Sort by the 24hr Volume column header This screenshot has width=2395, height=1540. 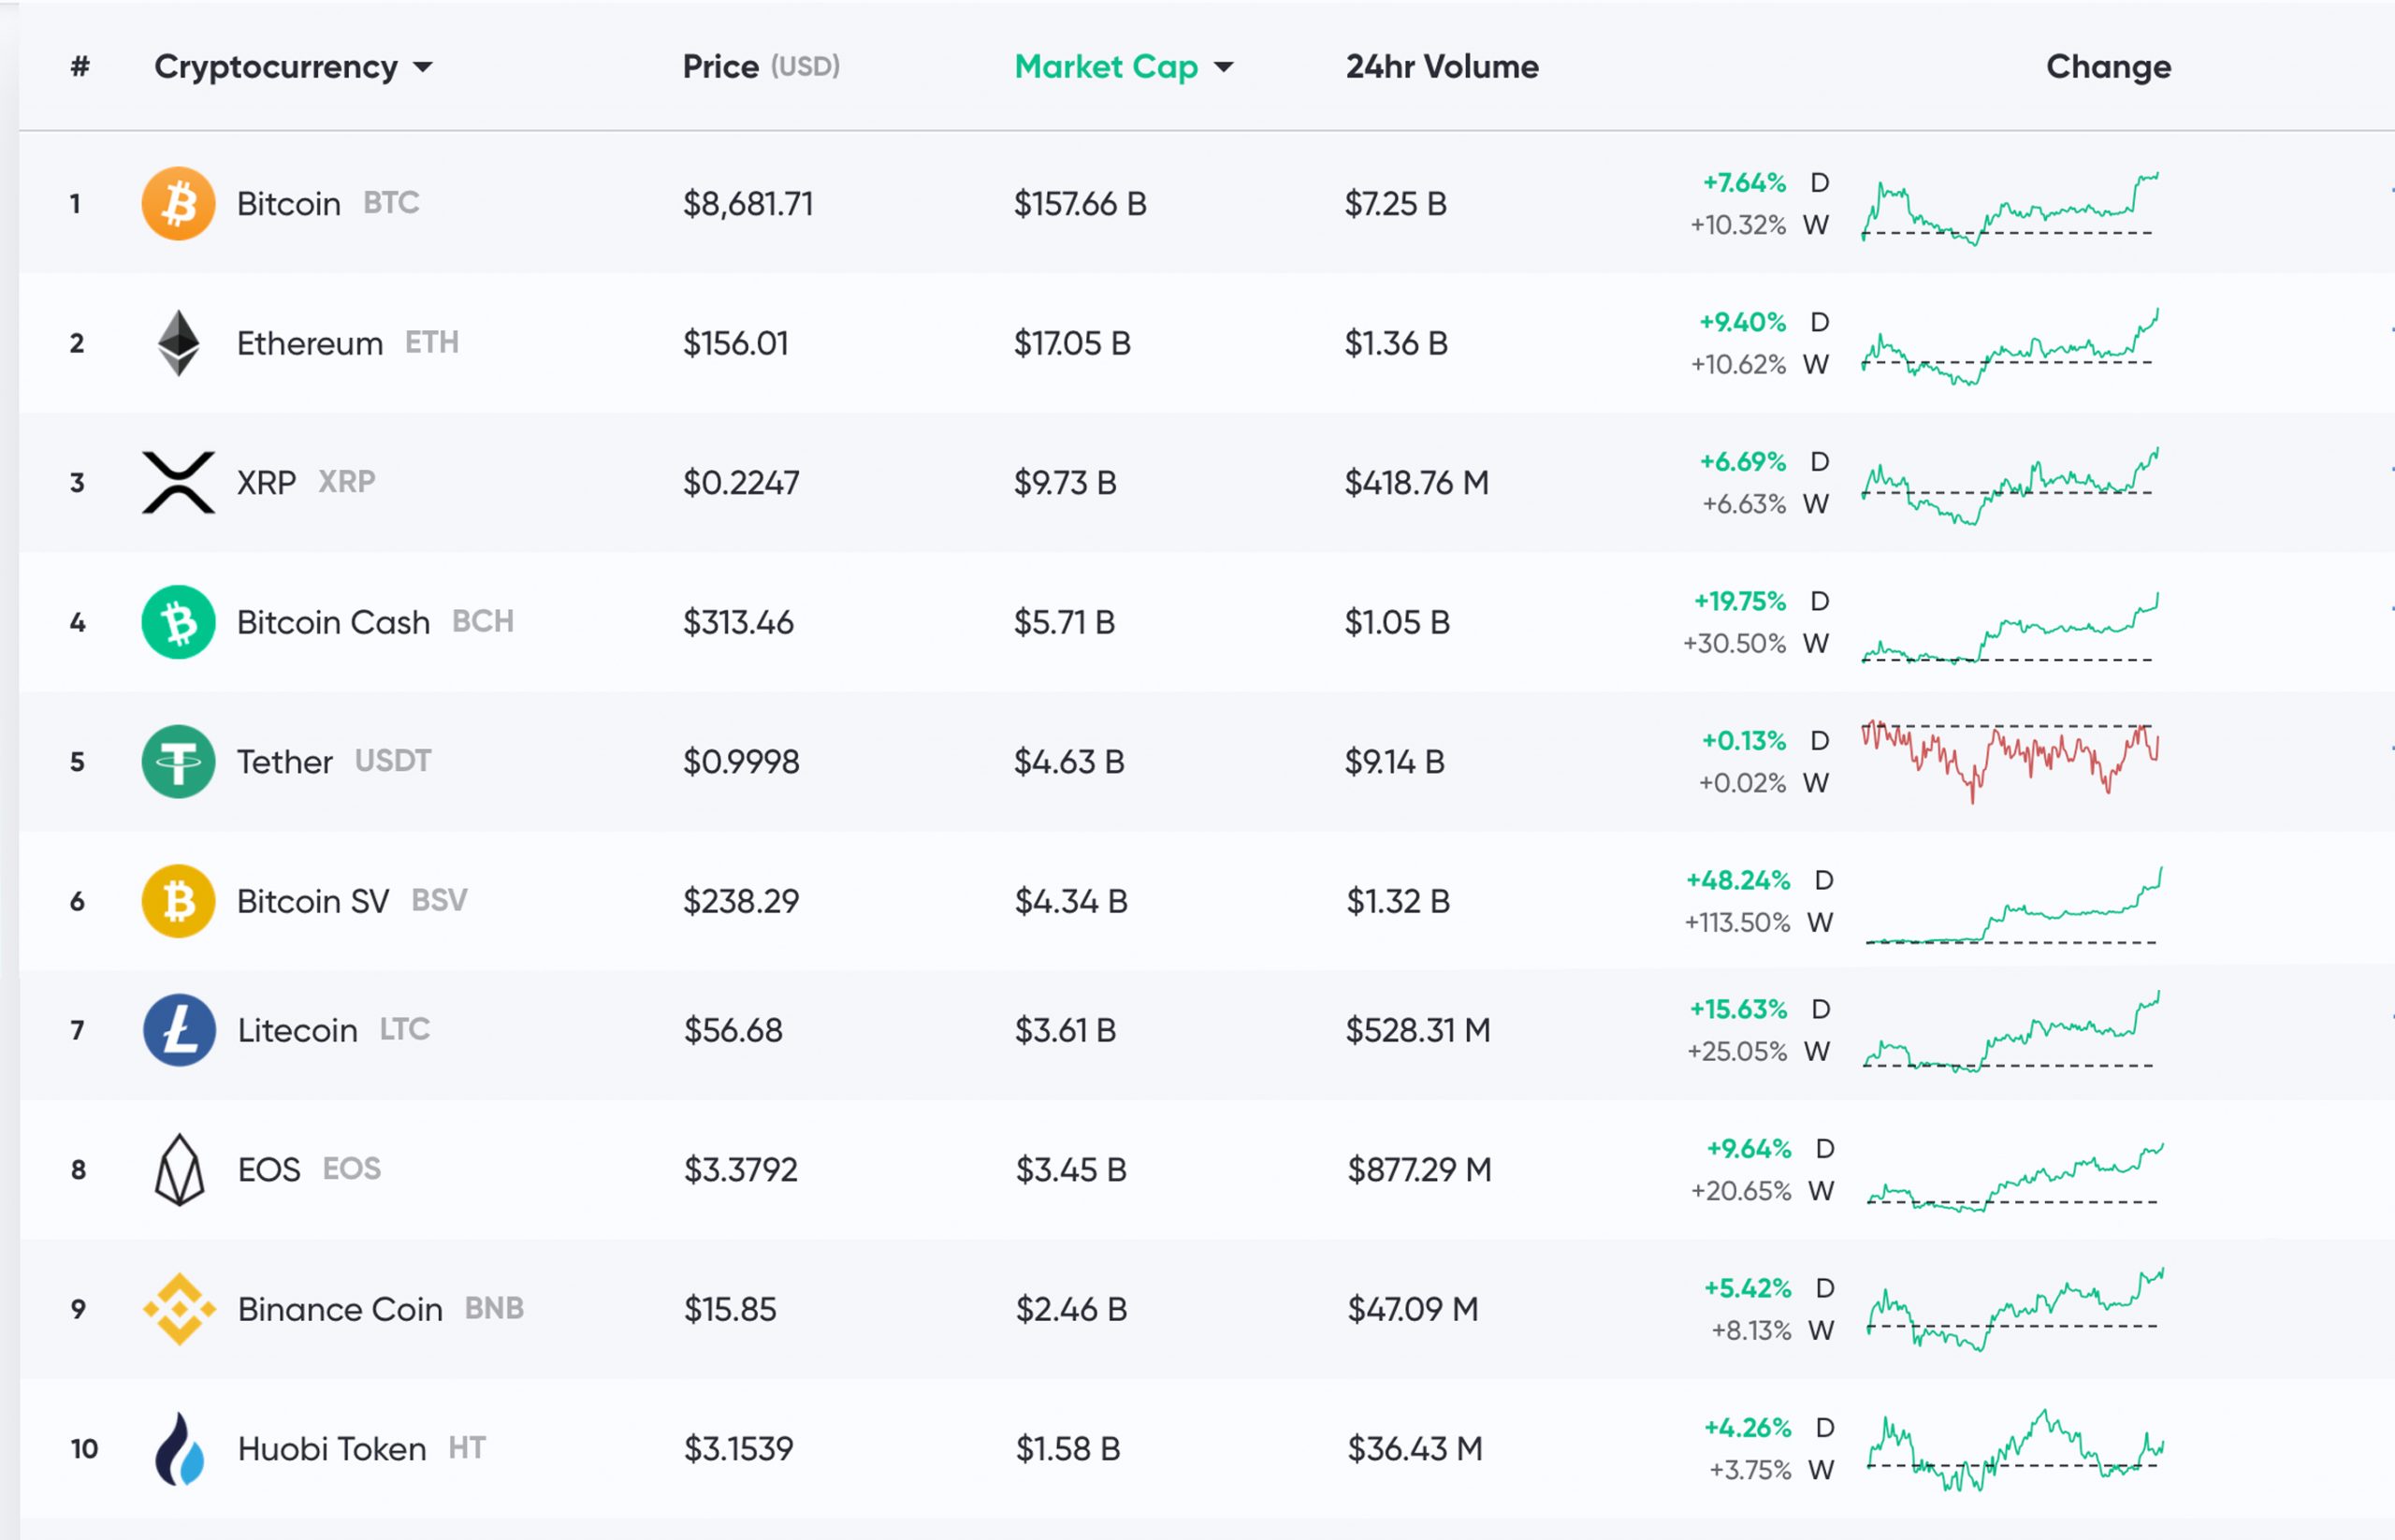coord(1442,66)
